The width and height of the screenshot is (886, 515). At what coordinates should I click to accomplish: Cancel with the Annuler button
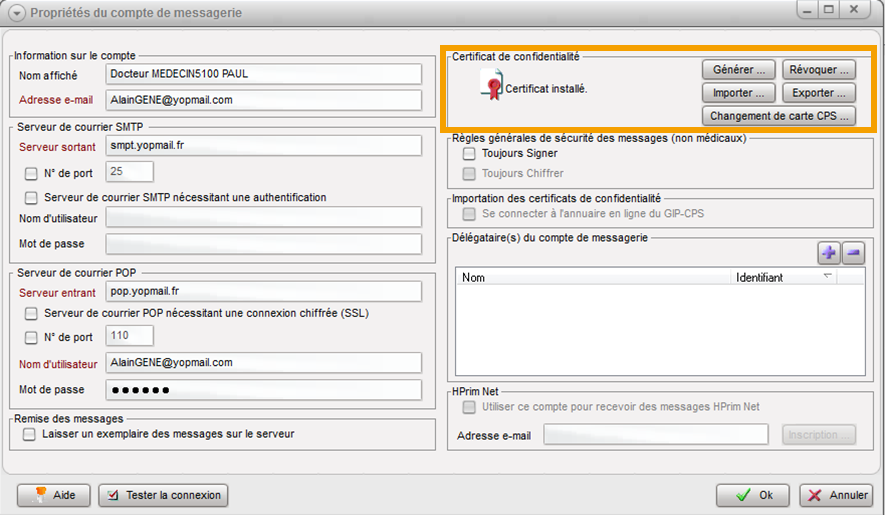pyautogui.click(x=838, y=495)
